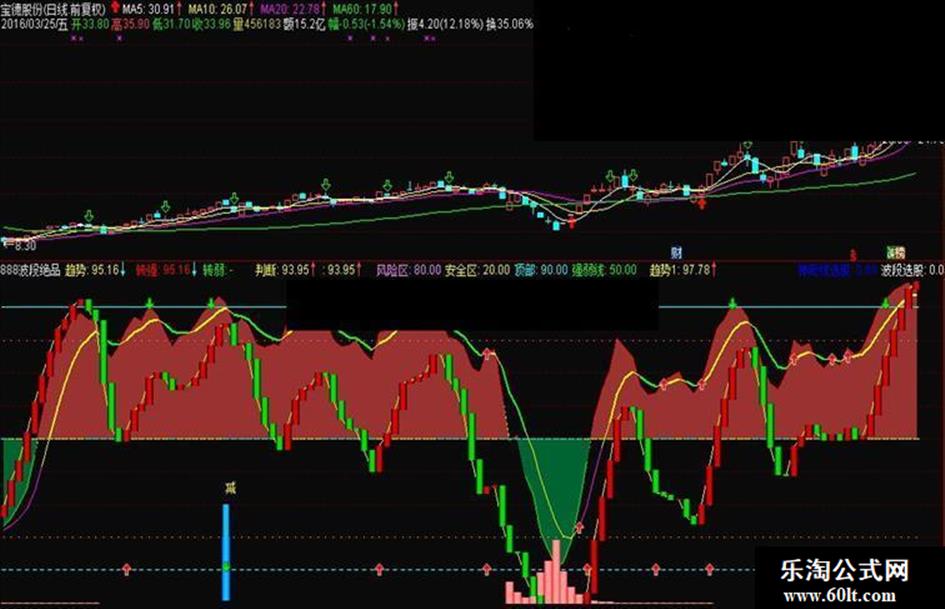This screenshot has height=609, width=945.
Task: Click the date 2016/03/25/五
Action: tap(34, 25)
